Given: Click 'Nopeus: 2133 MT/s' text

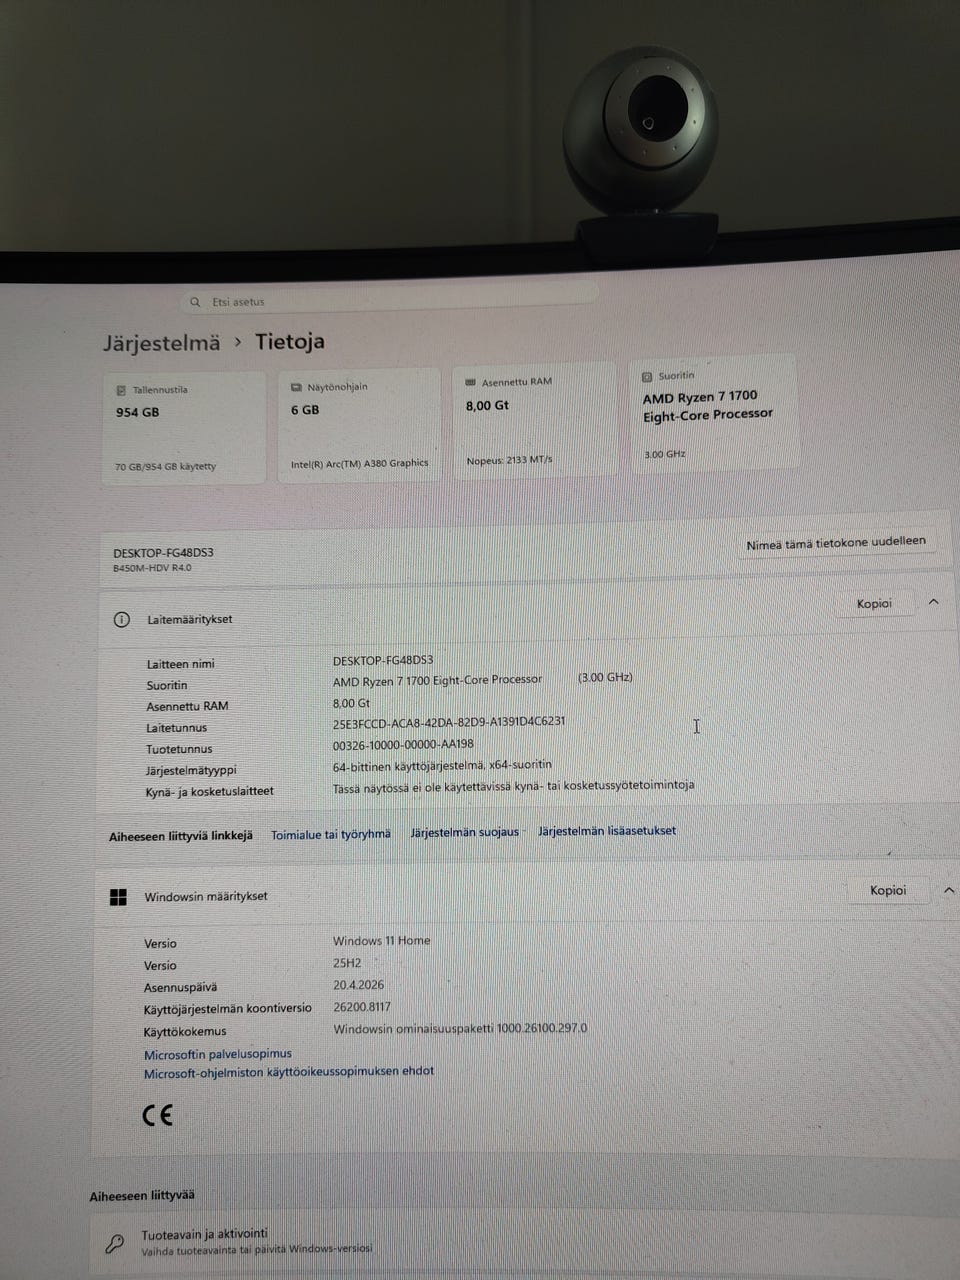Looking at the screenshot, I should (509, 460).
